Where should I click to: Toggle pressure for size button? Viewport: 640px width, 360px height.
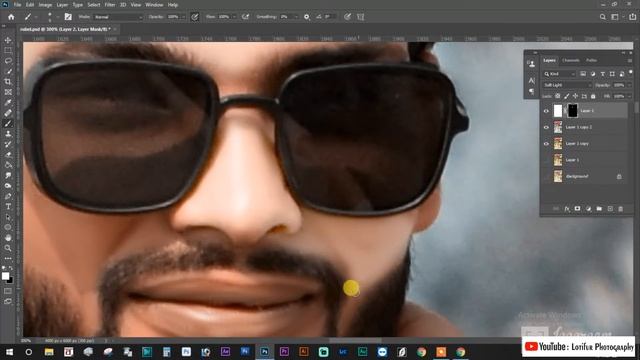[347, 17]
